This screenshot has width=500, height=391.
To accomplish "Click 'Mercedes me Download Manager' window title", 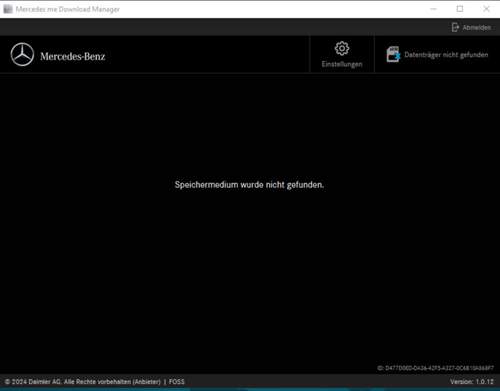I will pyautogui.click(x=68, y=9).
